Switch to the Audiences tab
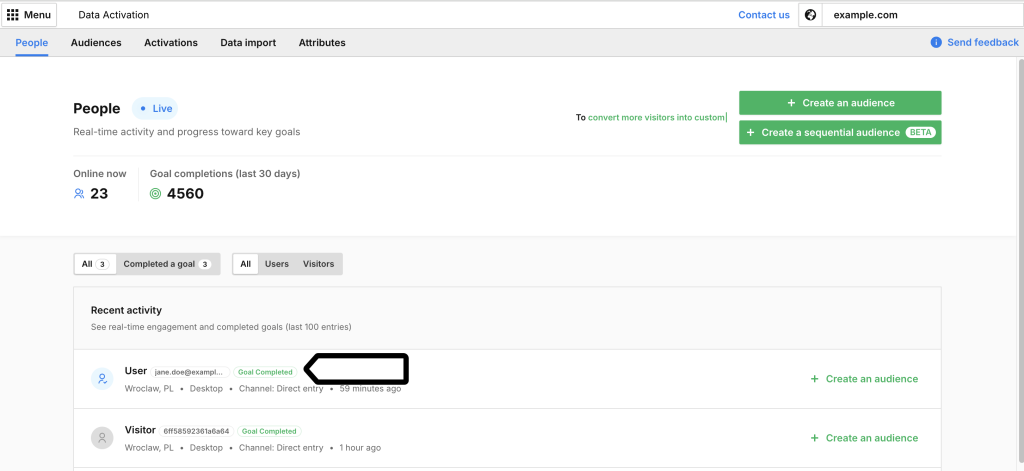The height and width of the screenshot is (471, 1024). click(x=96, y=43)
